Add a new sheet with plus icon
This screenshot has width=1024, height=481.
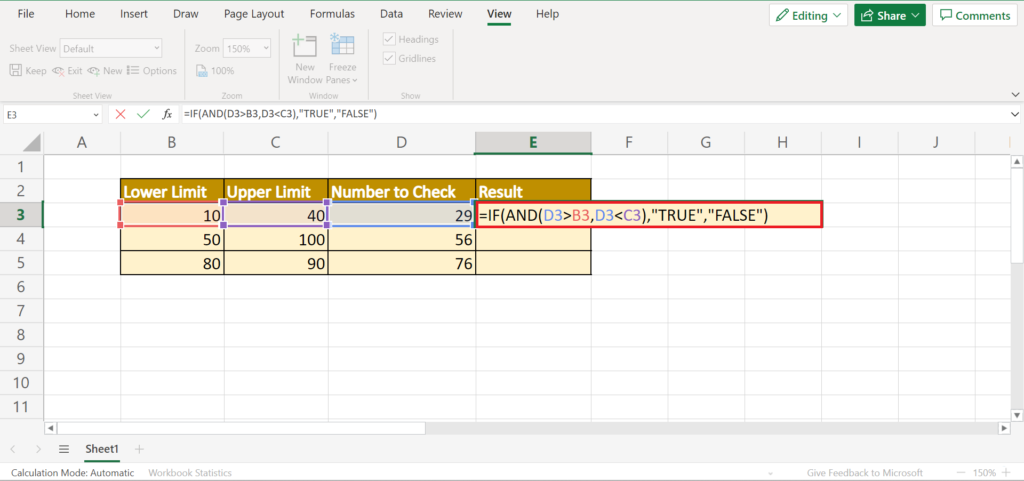[139, 449]
